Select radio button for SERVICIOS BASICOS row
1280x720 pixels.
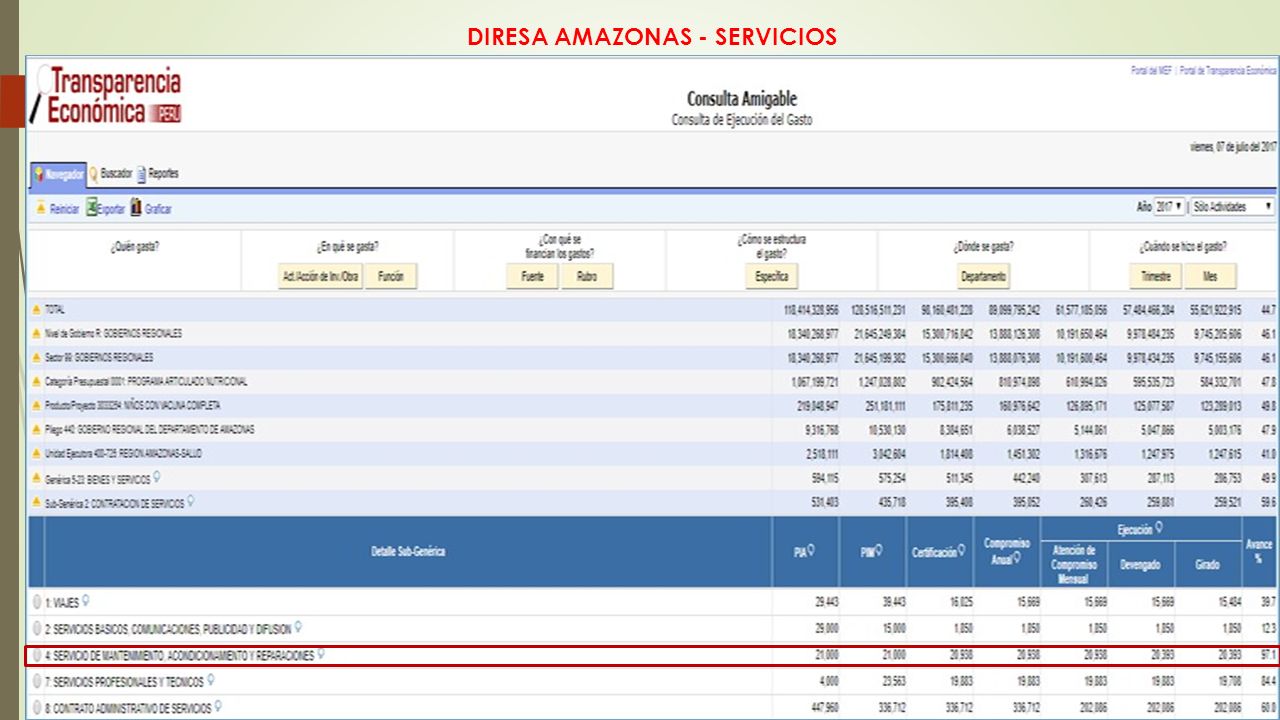(37, 630)
